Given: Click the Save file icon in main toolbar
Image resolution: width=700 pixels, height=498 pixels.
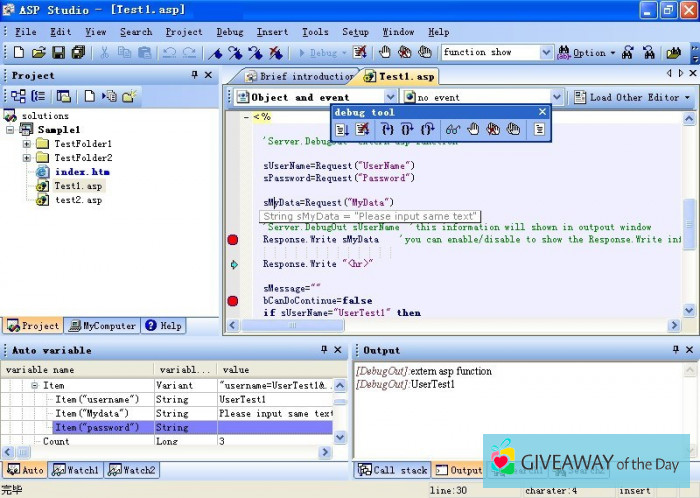Looking at the screenshot, I should pyautogui.click(x=59, y=52).
